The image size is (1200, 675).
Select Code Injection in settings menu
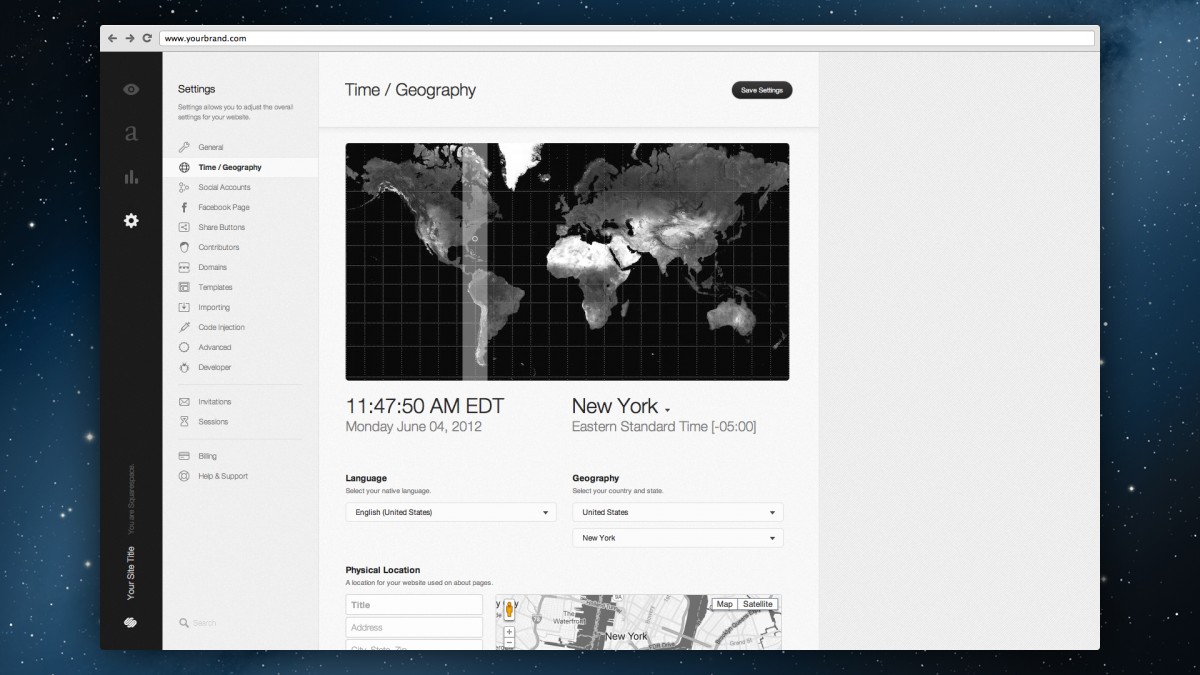(x=221, y=327)
